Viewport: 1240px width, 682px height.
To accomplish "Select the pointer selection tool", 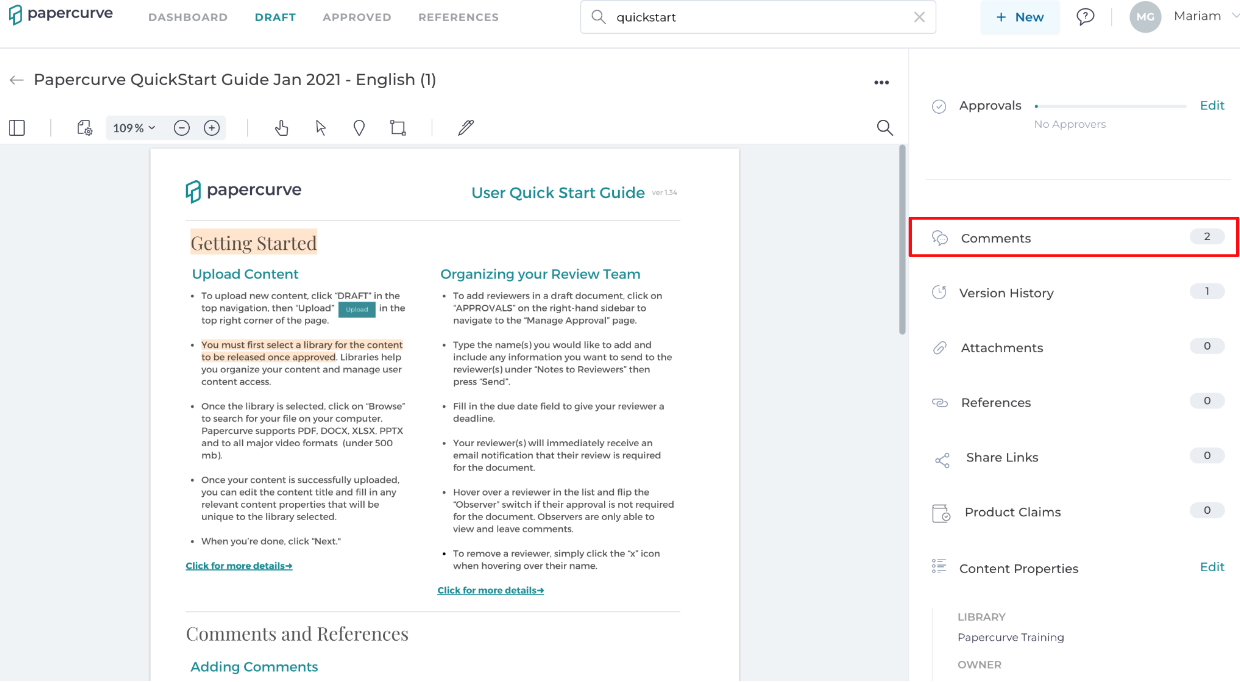I will click(321, 128).
